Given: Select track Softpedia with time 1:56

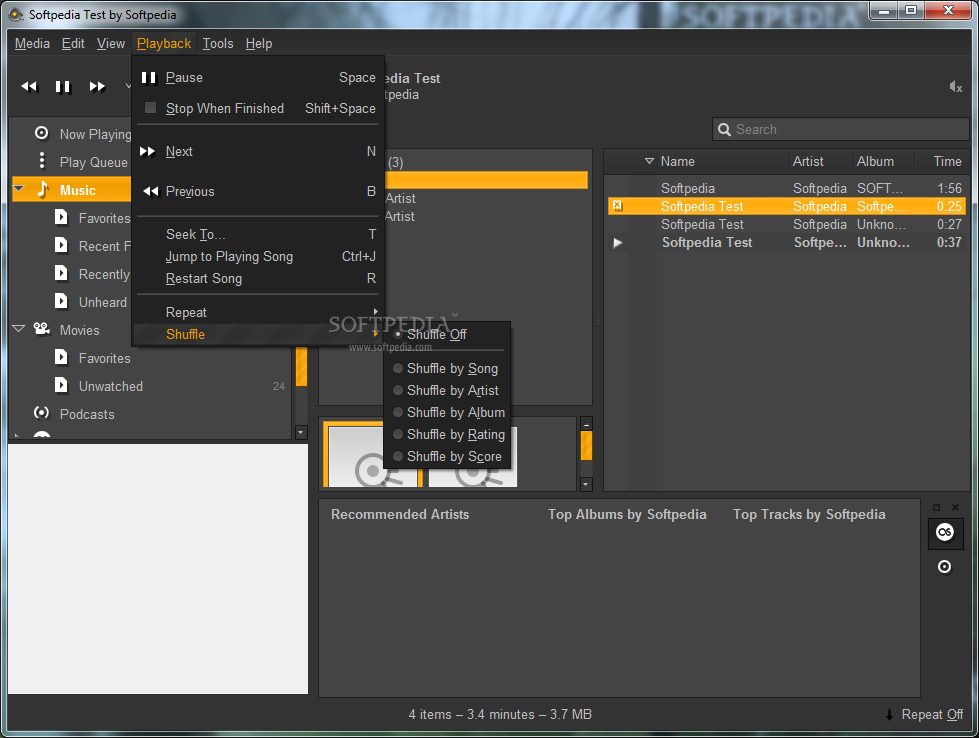Looking at the screenshot, I should (787, 188).
